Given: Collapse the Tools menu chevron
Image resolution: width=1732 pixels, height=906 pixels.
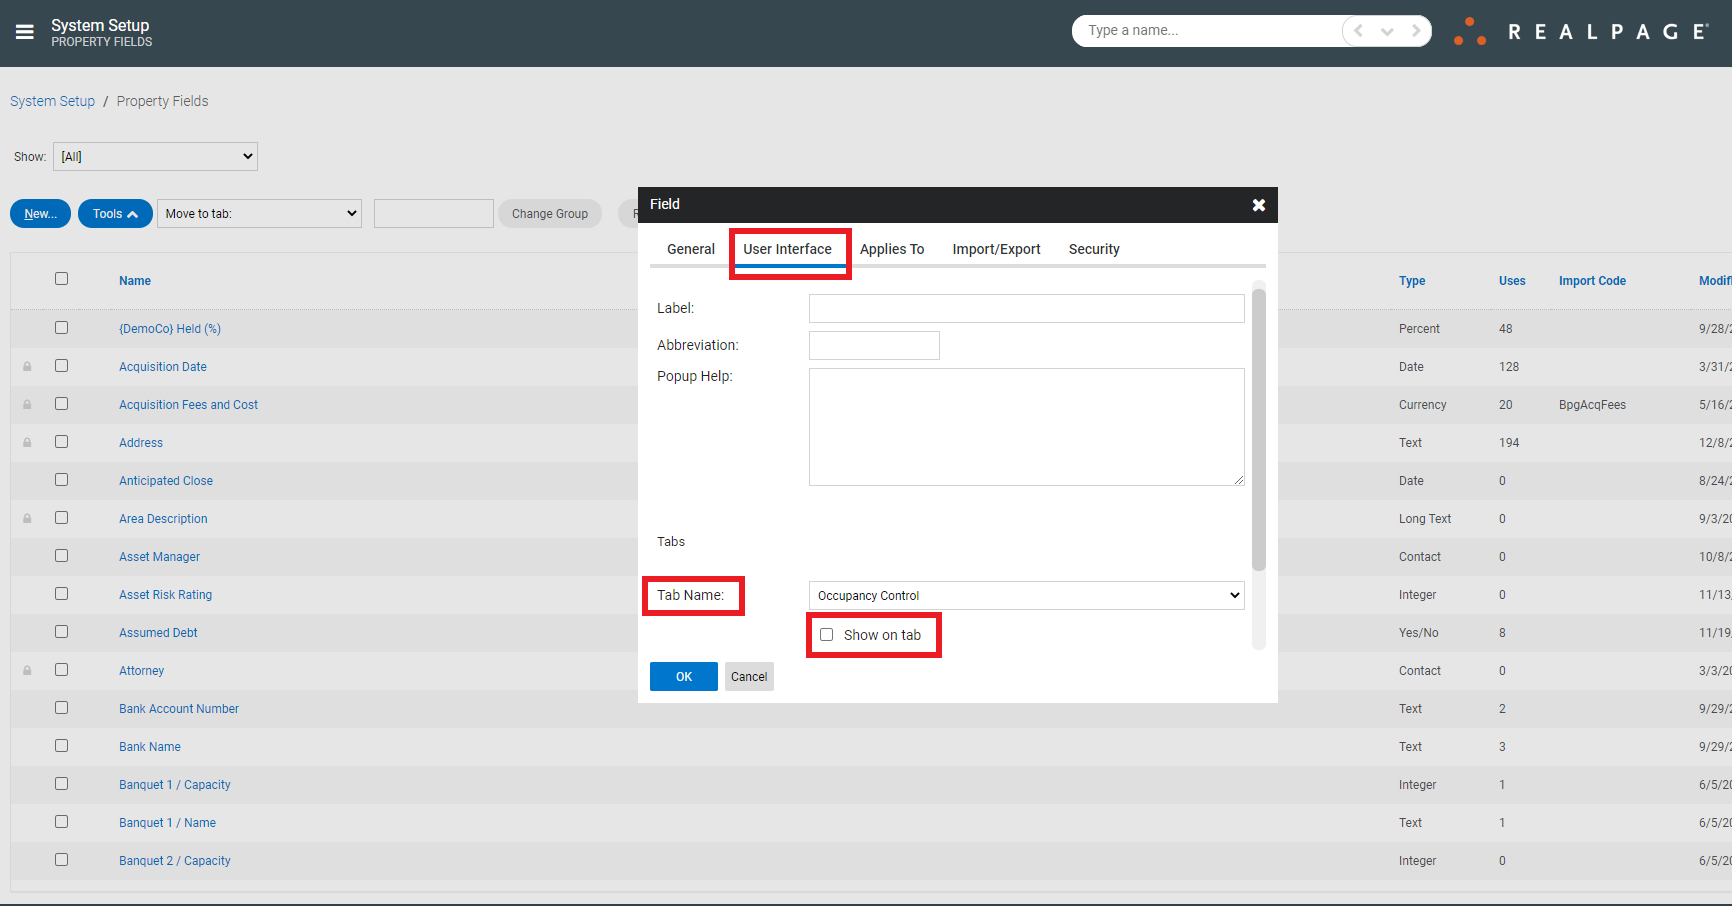Looking at the screenshot, I should 130,213.
